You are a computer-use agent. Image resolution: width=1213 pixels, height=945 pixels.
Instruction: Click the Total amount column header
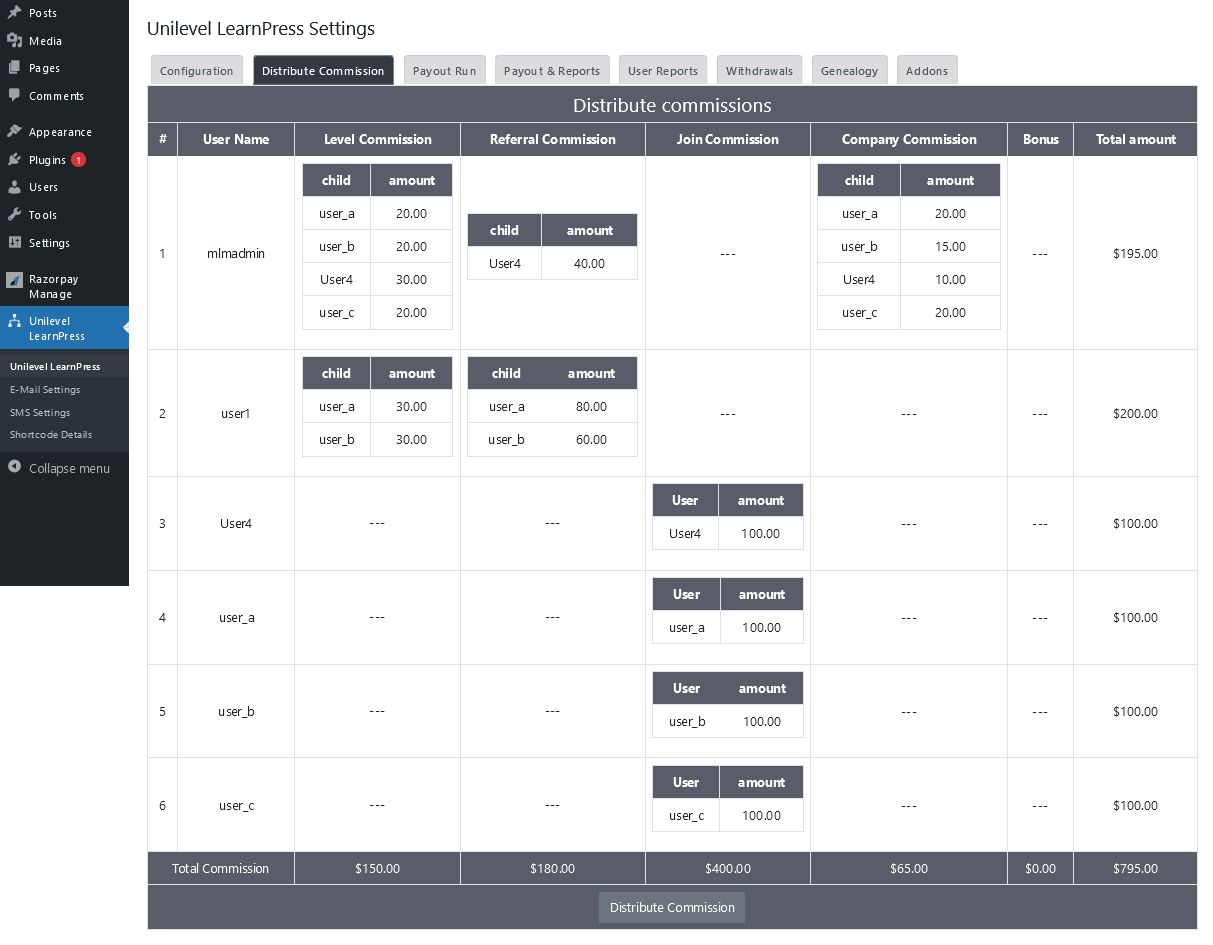pos(1136,139)
